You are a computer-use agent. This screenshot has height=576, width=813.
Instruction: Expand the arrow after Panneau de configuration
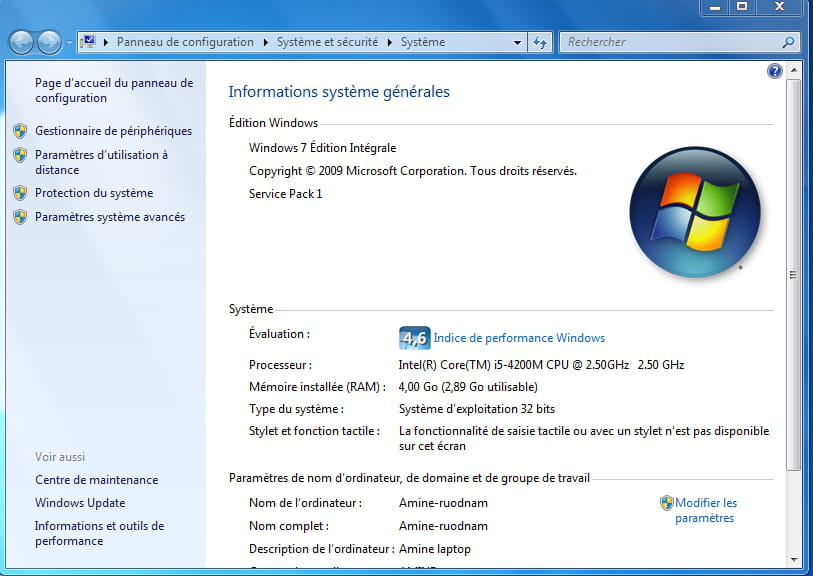265,43
